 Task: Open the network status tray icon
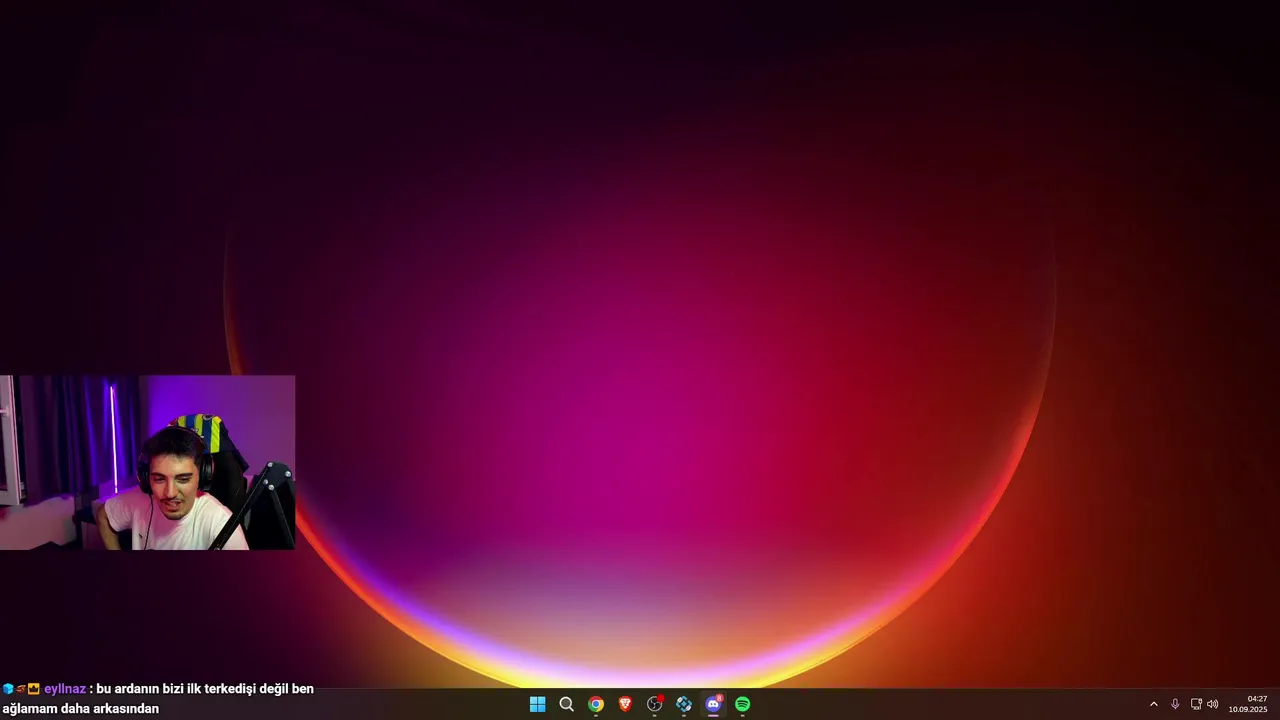point(1196,704)
